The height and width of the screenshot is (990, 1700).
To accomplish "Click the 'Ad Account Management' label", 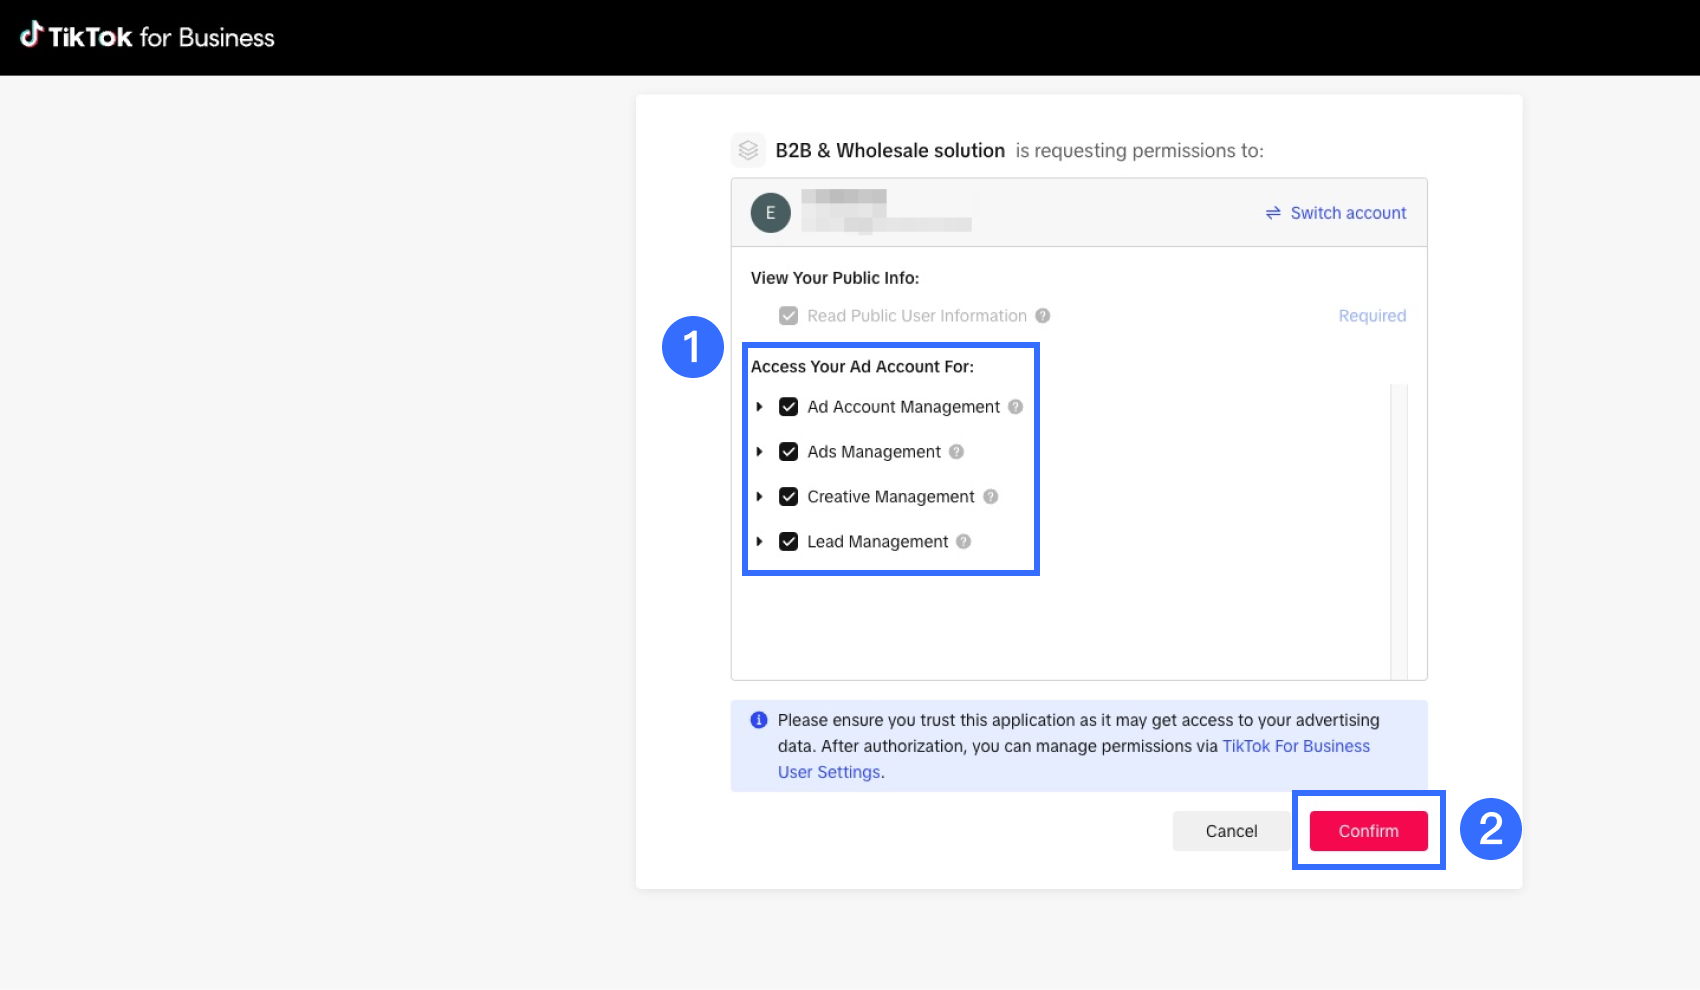I will [904, 407].
